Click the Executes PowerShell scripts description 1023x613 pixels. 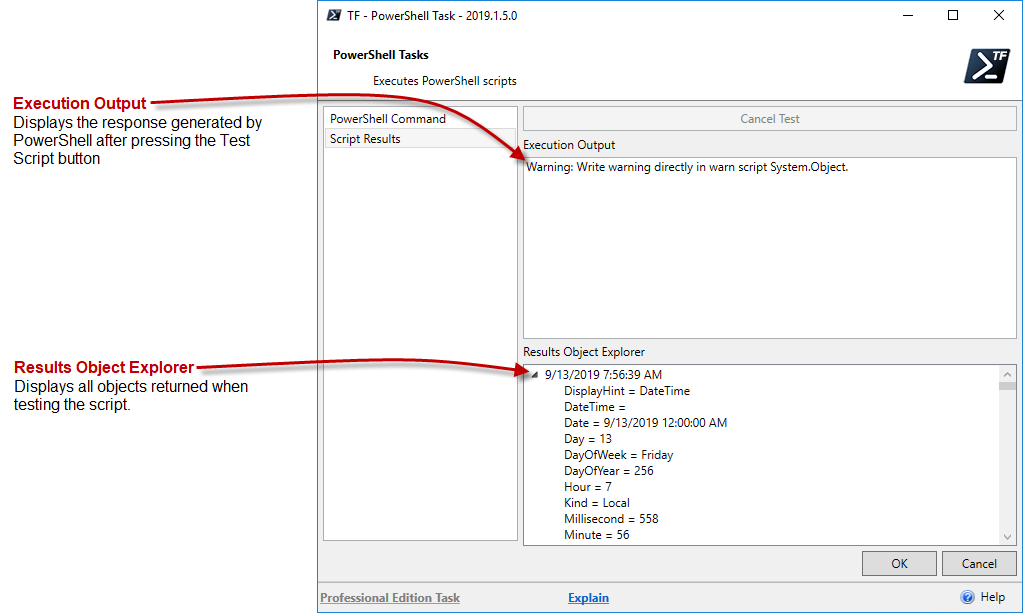coord(444,81)
